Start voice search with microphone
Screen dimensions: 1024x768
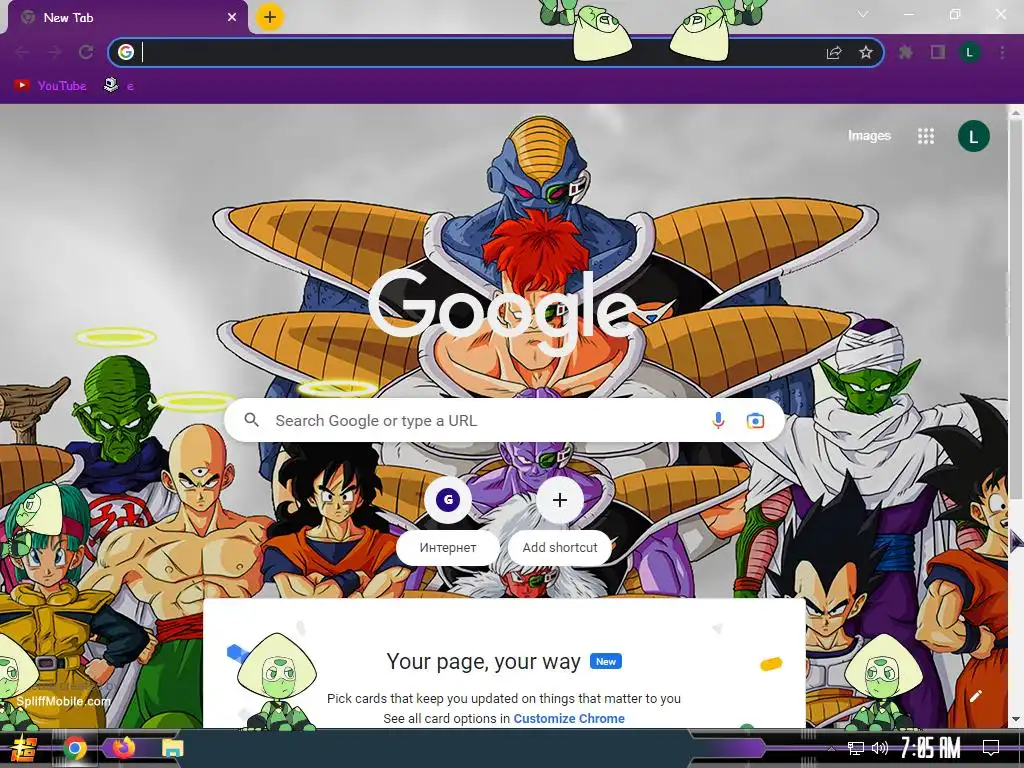coord(718,421)
